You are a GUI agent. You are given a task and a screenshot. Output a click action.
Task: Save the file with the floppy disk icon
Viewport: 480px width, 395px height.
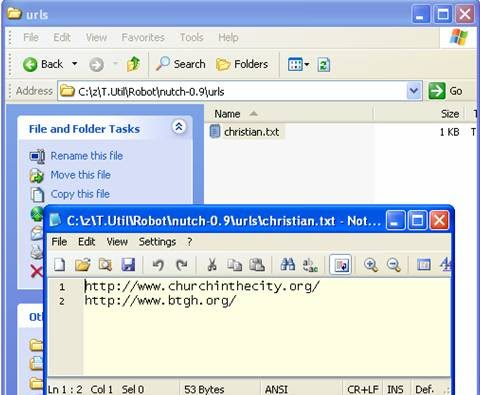click(128, 265)
